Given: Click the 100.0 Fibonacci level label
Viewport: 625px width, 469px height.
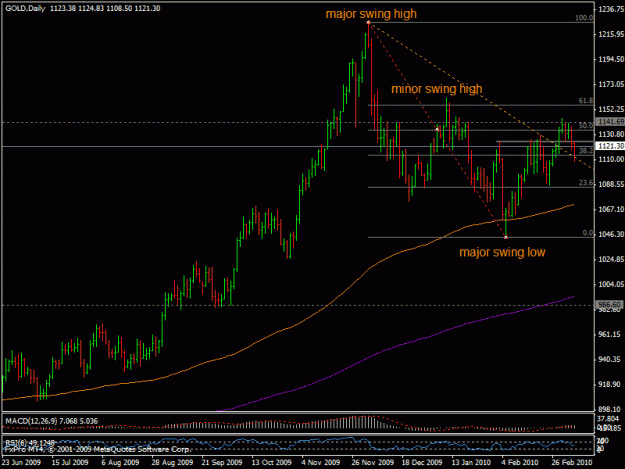Looking at the screenshot, I should [x=584, y=18].
